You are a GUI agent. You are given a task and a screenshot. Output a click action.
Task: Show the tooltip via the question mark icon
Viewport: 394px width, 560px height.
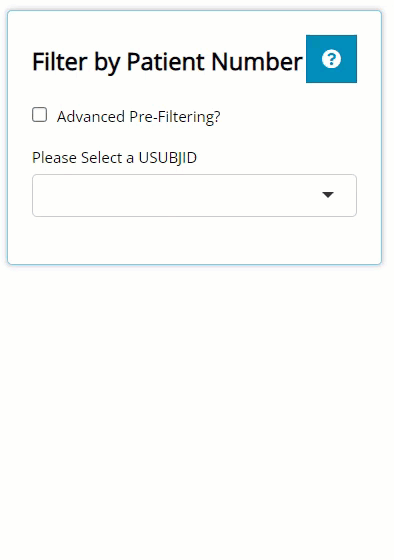tap(331, 59)
